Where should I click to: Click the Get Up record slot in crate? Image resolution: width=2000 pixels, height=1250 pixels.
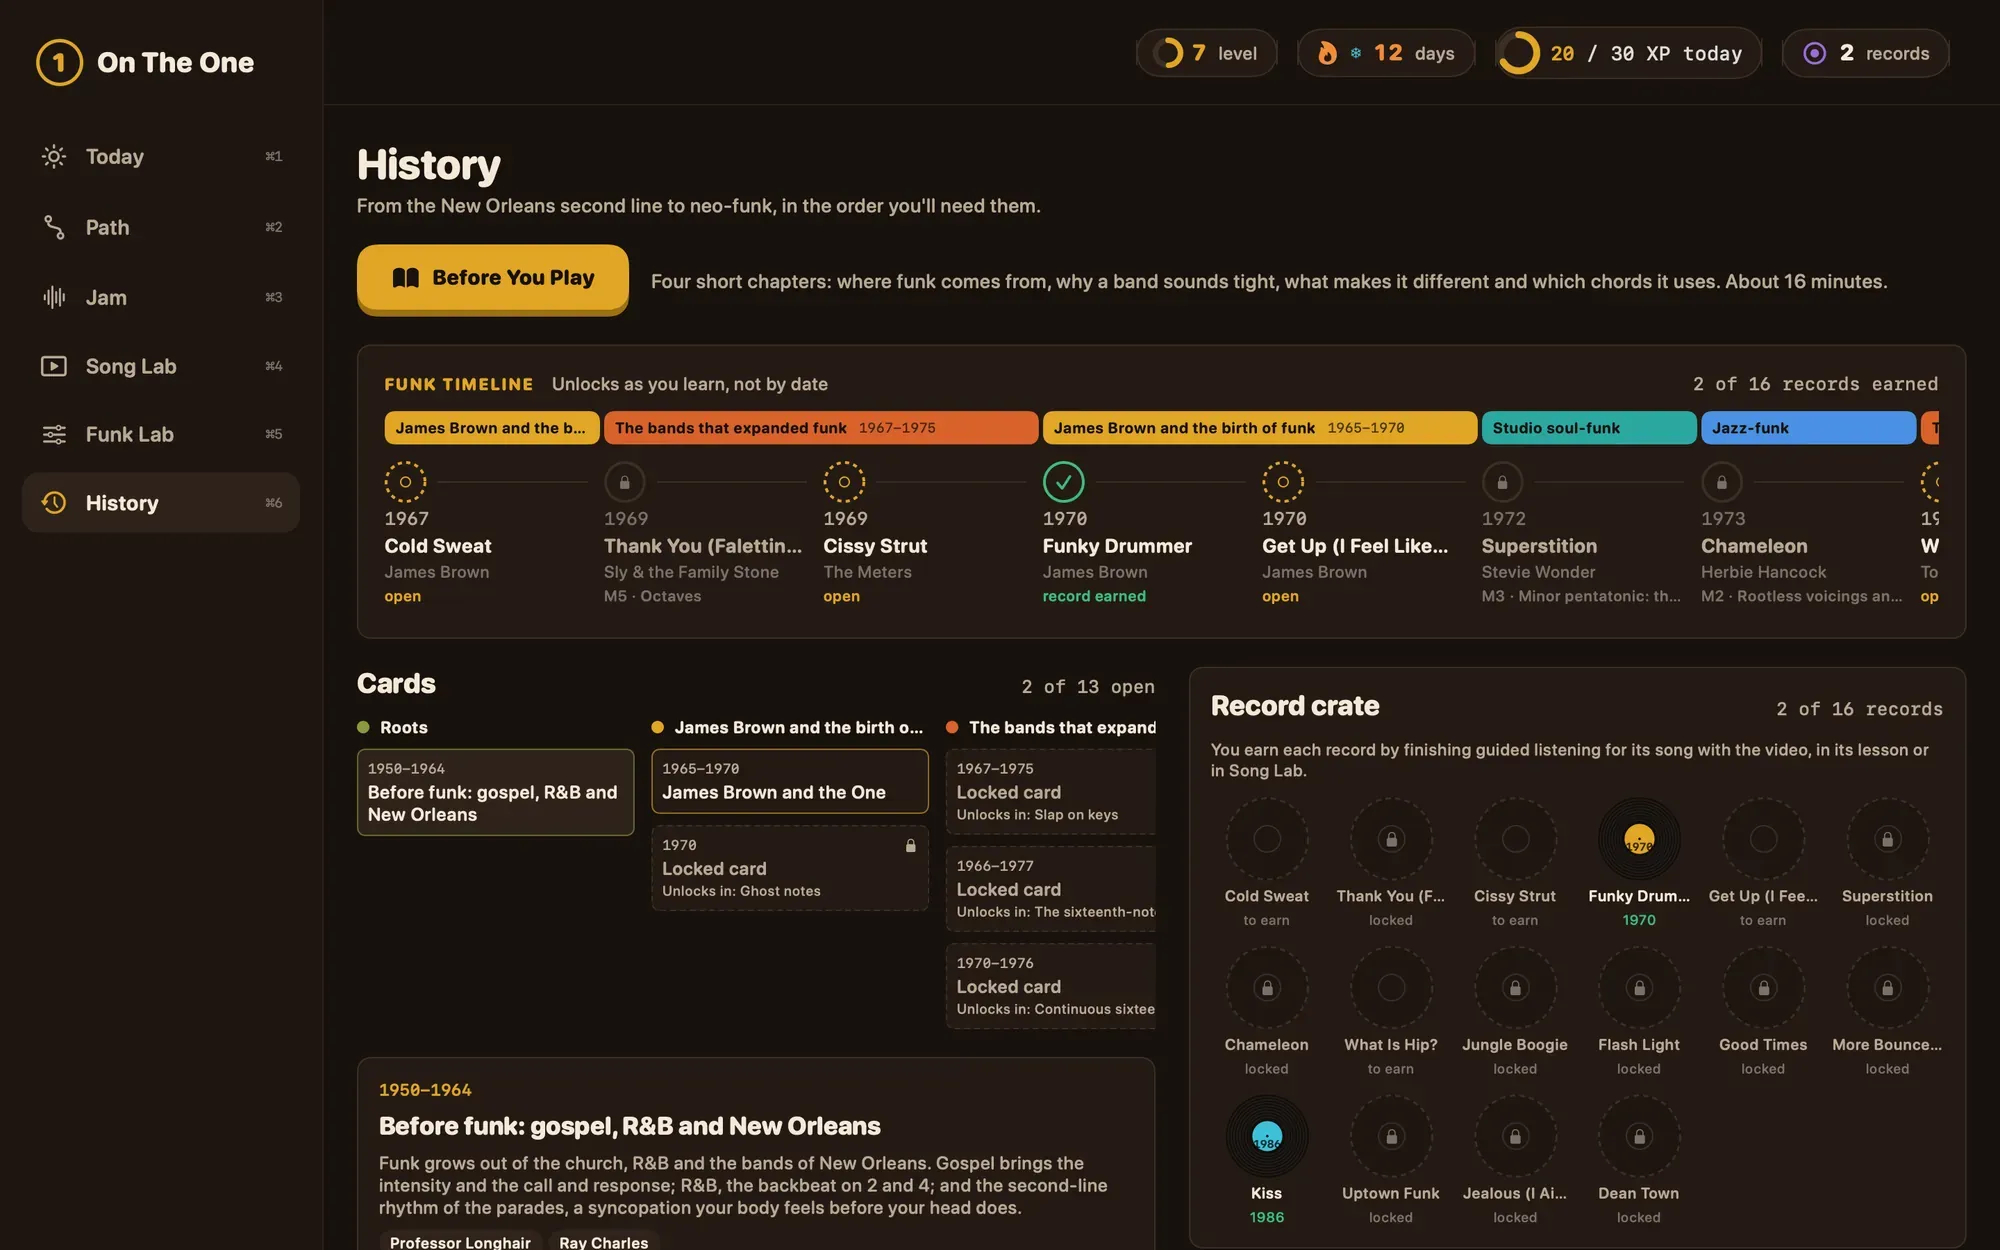tap(1763, 839)
